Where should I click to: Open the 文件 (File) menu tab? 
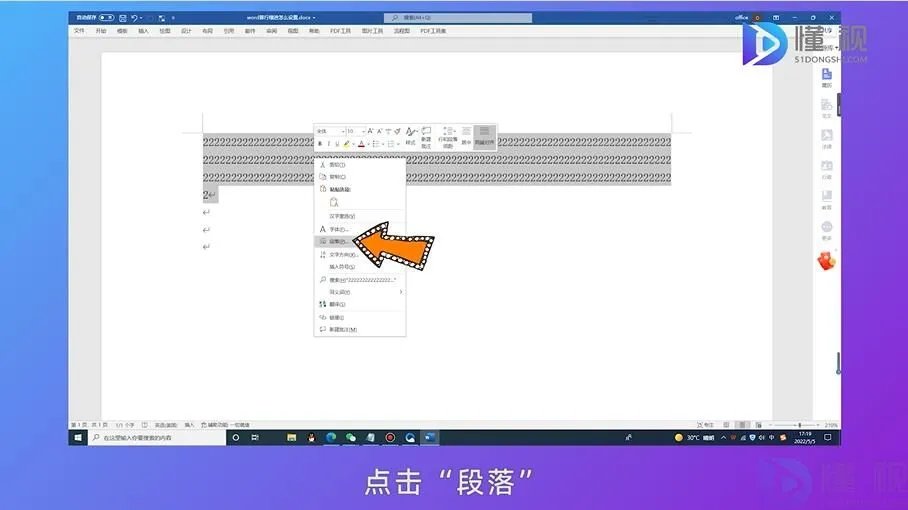[79, 31]
